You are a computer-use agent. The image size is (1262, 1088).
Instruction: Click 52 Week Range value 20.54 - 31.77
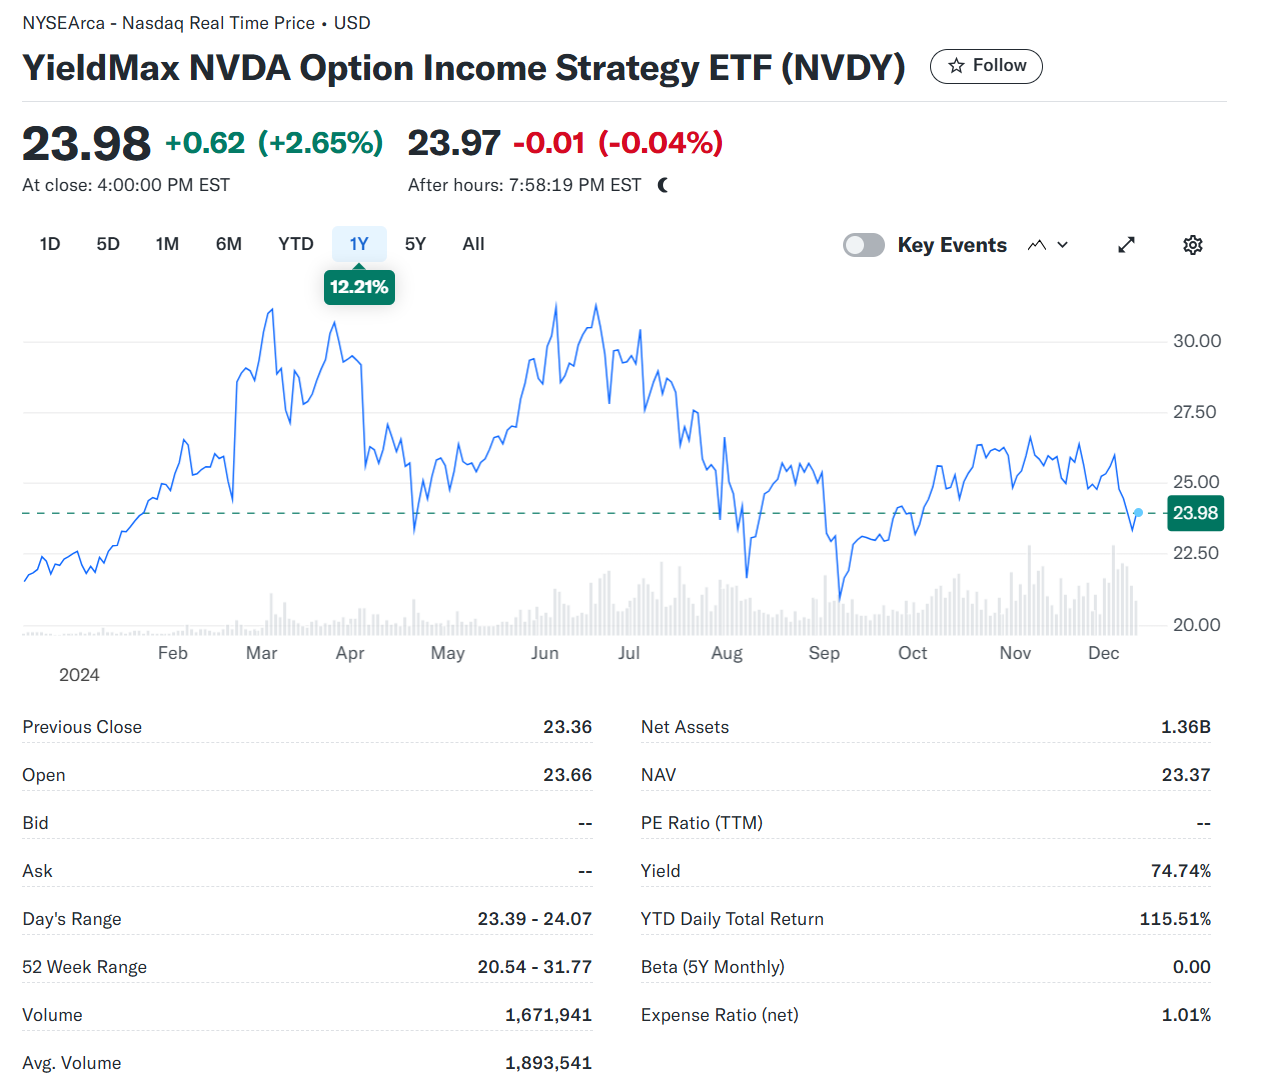[x=534, y=967]
